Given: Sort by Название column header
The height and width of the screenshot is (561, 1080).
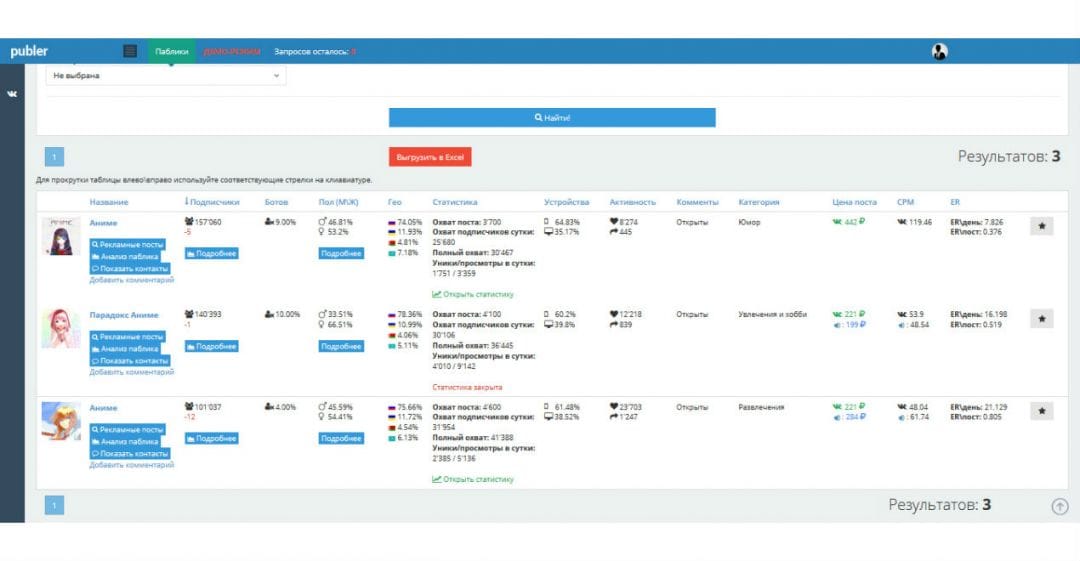Looking at the screenshot, I should 109,202.
